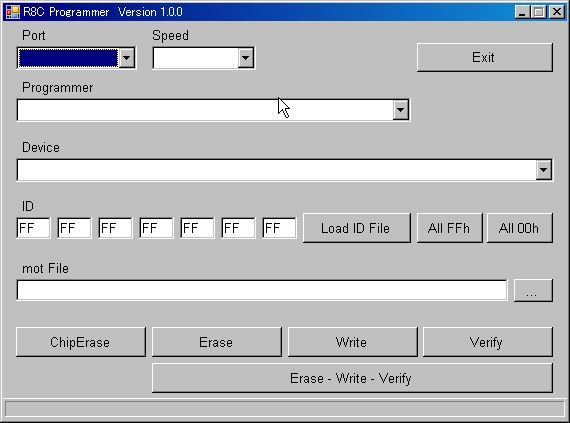Click the Verify button
The width and height of the screenshot is (570, 423).
(x=488, y=342)
